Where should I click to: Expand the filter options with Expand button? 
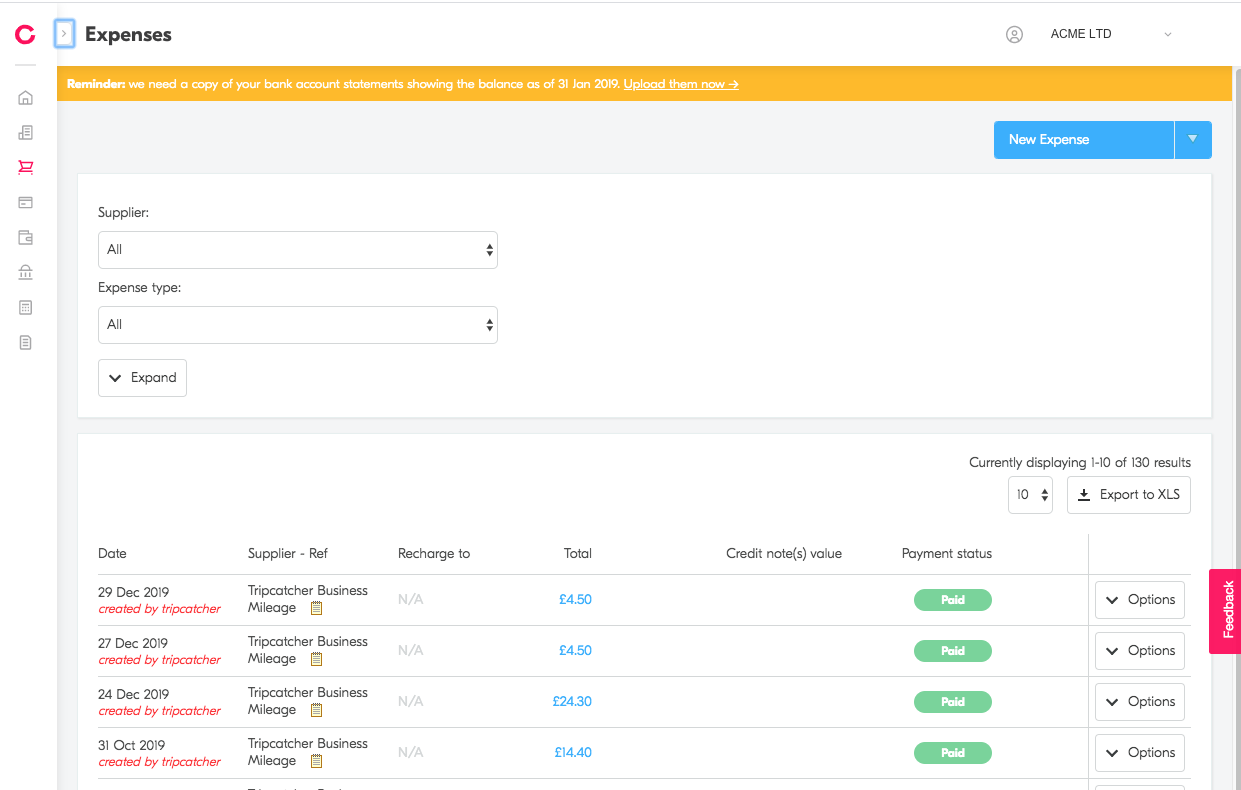142,378
